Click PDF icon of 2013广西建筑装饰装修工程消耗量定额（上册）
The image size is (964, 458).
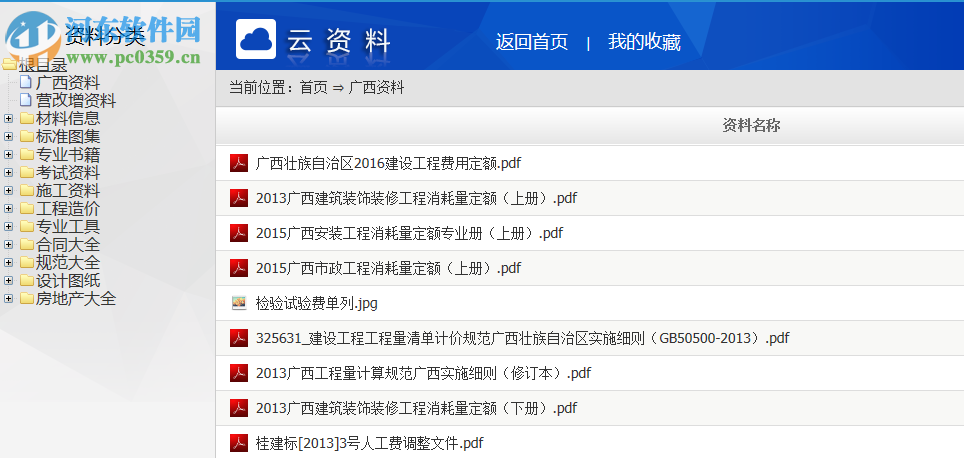click(x=239, y=198)
